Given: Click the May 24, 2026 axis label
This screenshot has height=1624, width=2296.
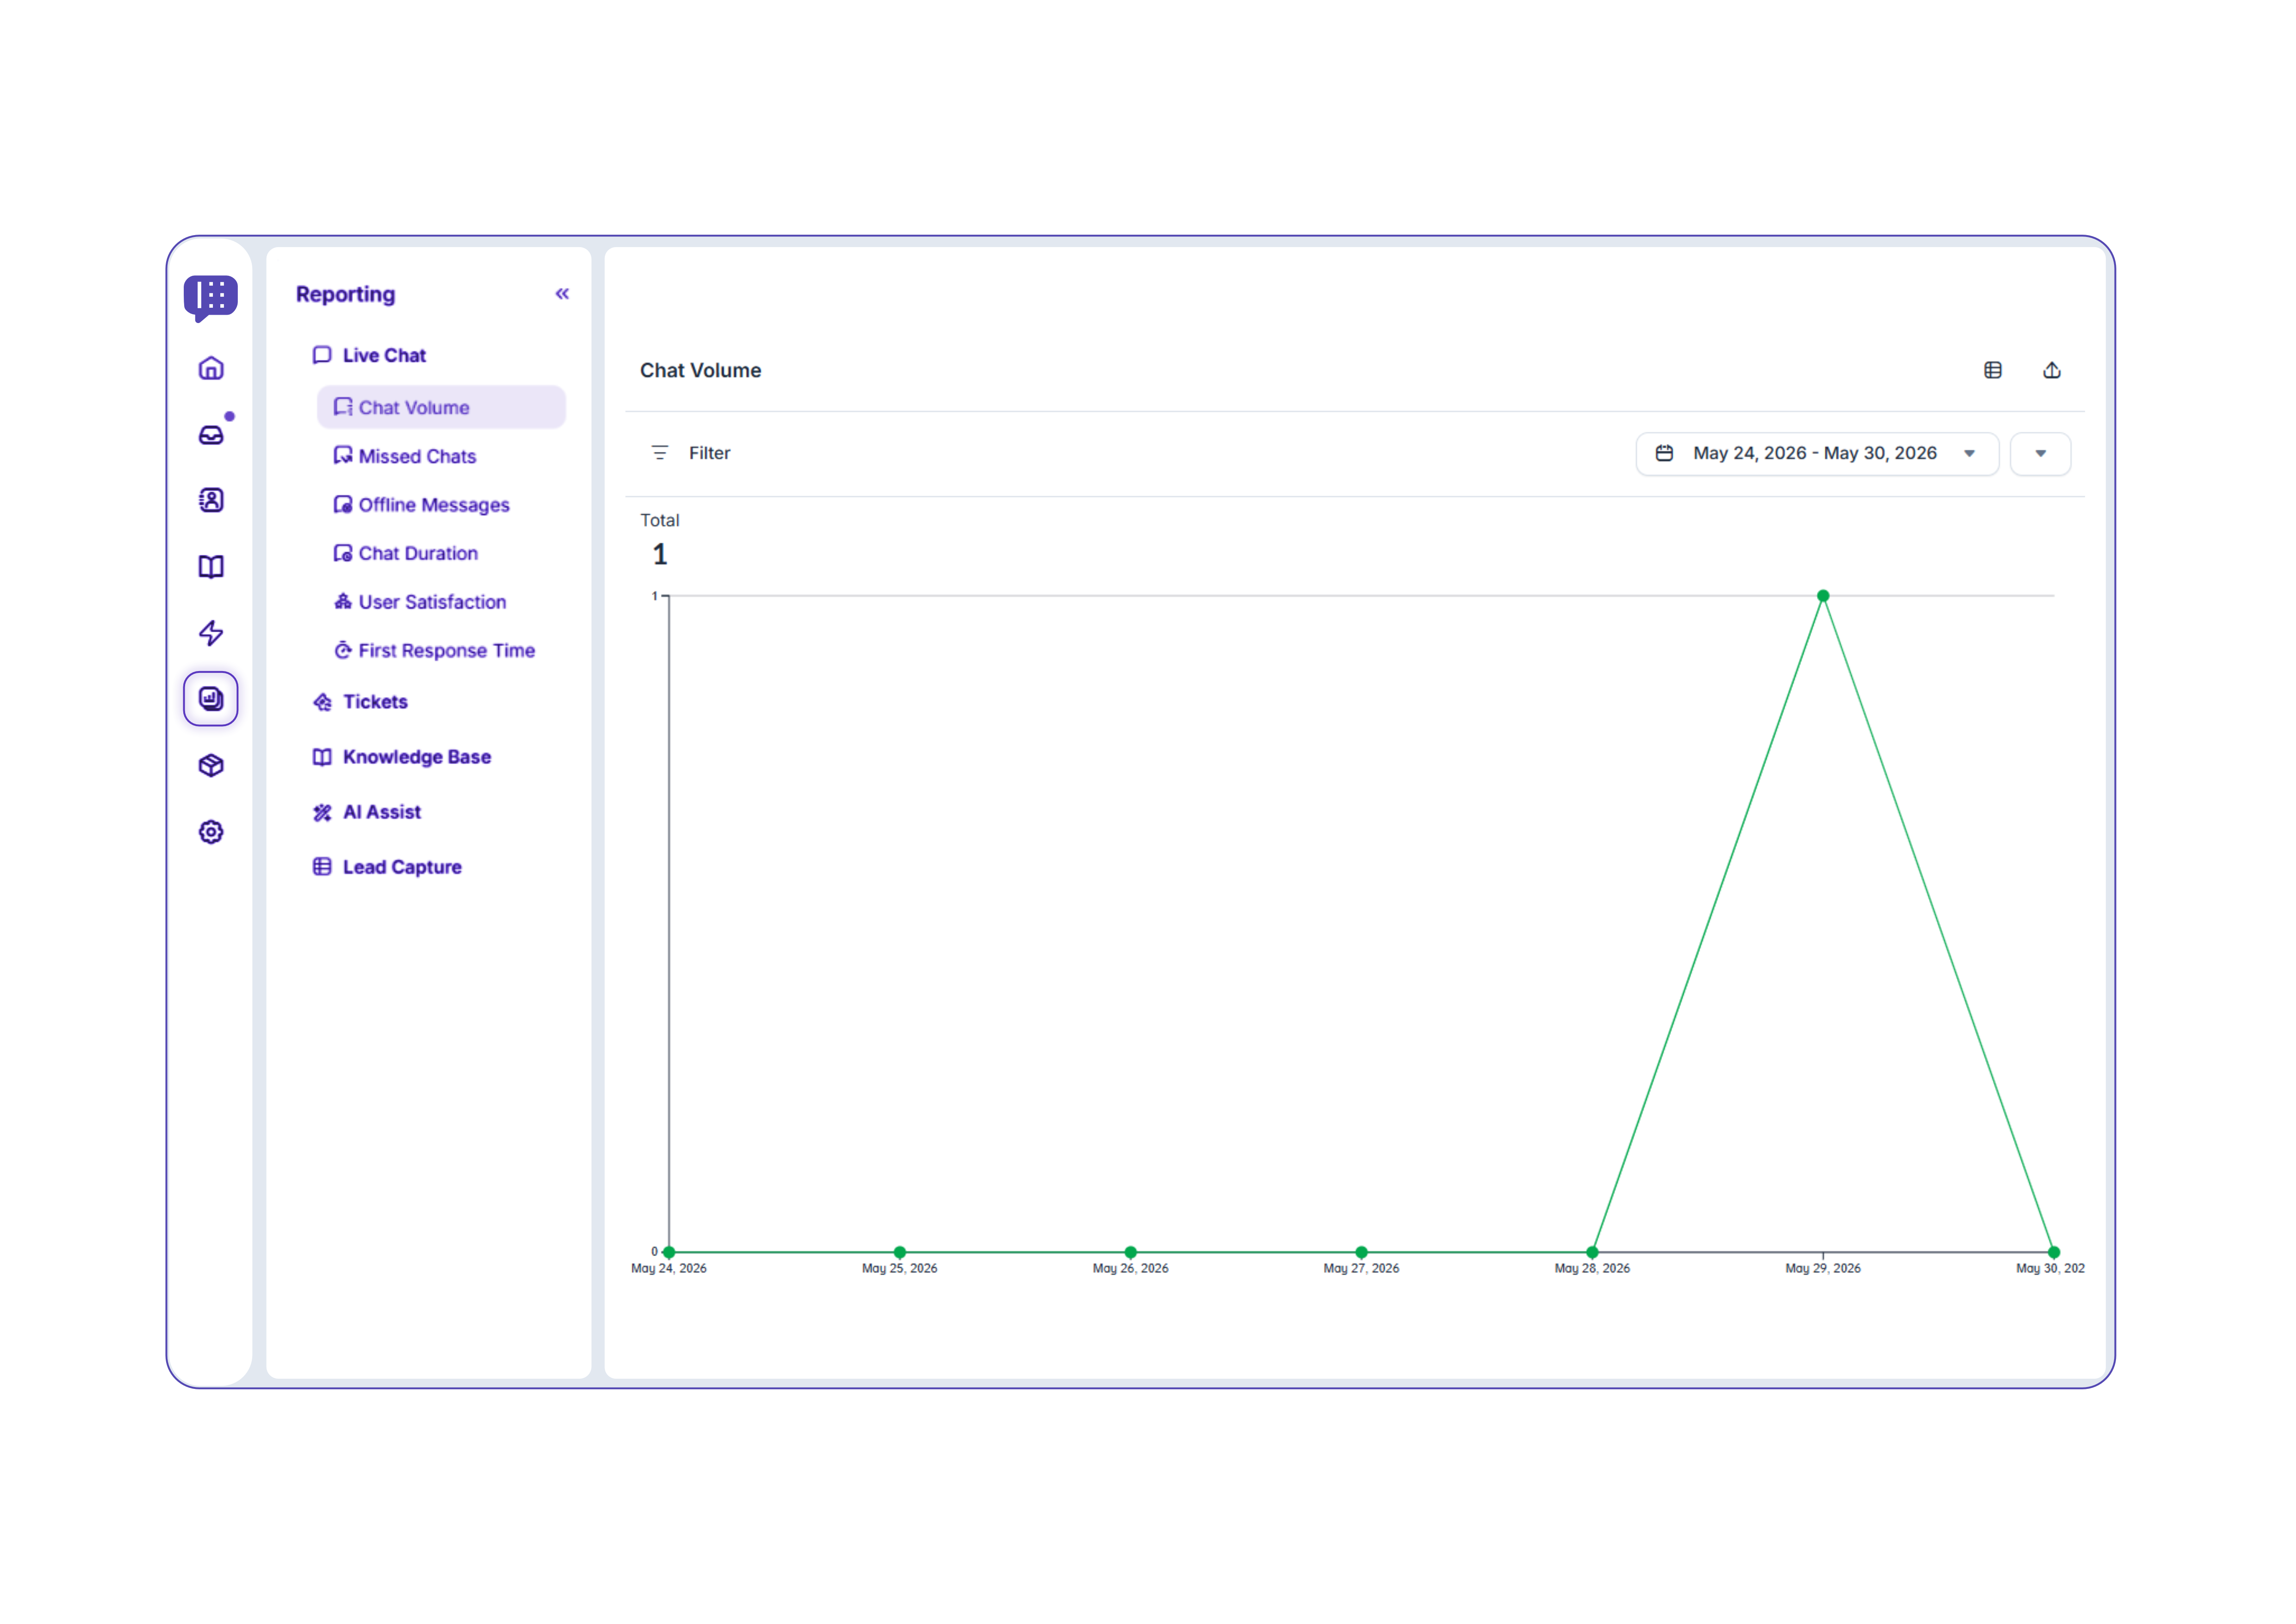Looking at the screenshot, I should [669, 1268].
